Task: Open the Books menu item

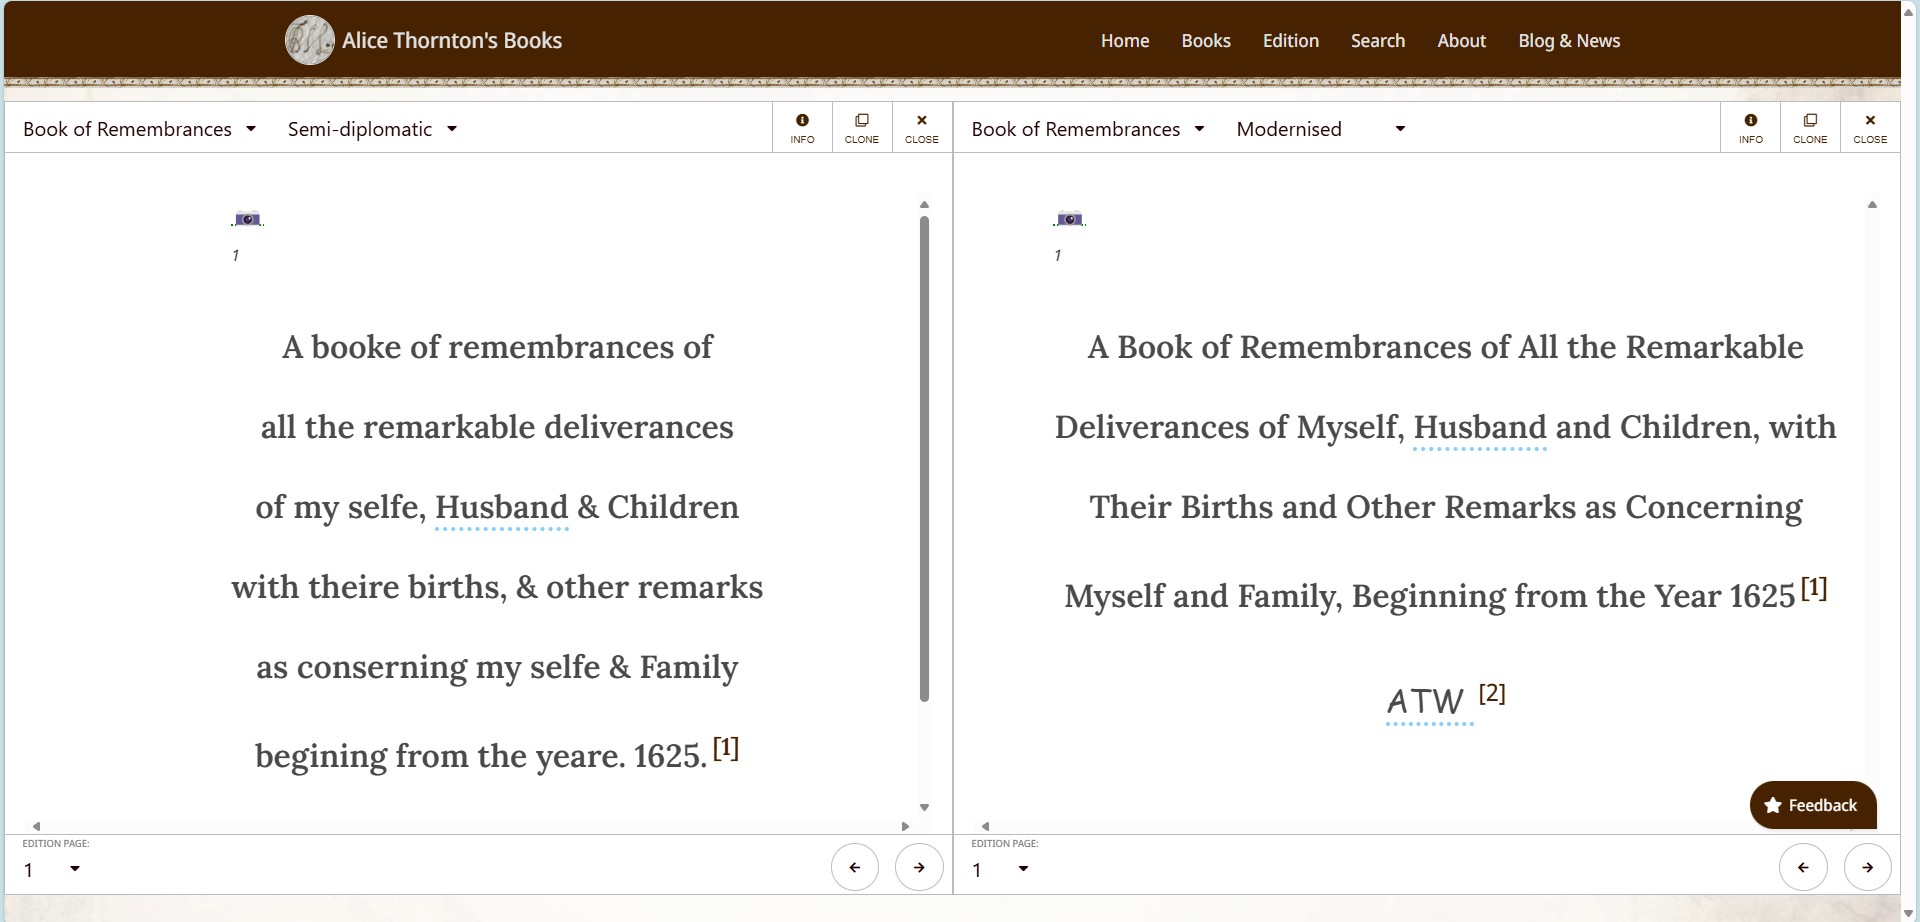Action: pos(1206,41)
